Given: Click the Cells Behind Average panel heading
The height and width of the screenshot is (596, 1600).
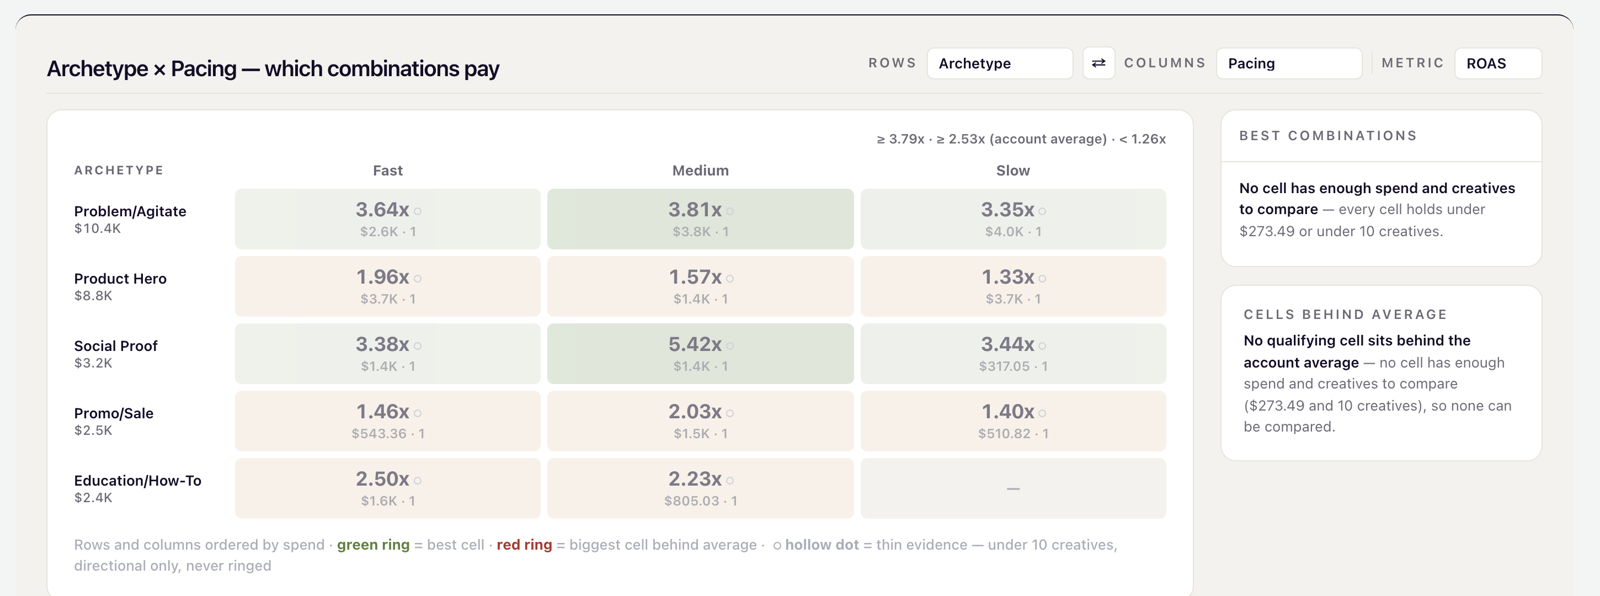Looking at the screenshot, I should (1345, 314).
